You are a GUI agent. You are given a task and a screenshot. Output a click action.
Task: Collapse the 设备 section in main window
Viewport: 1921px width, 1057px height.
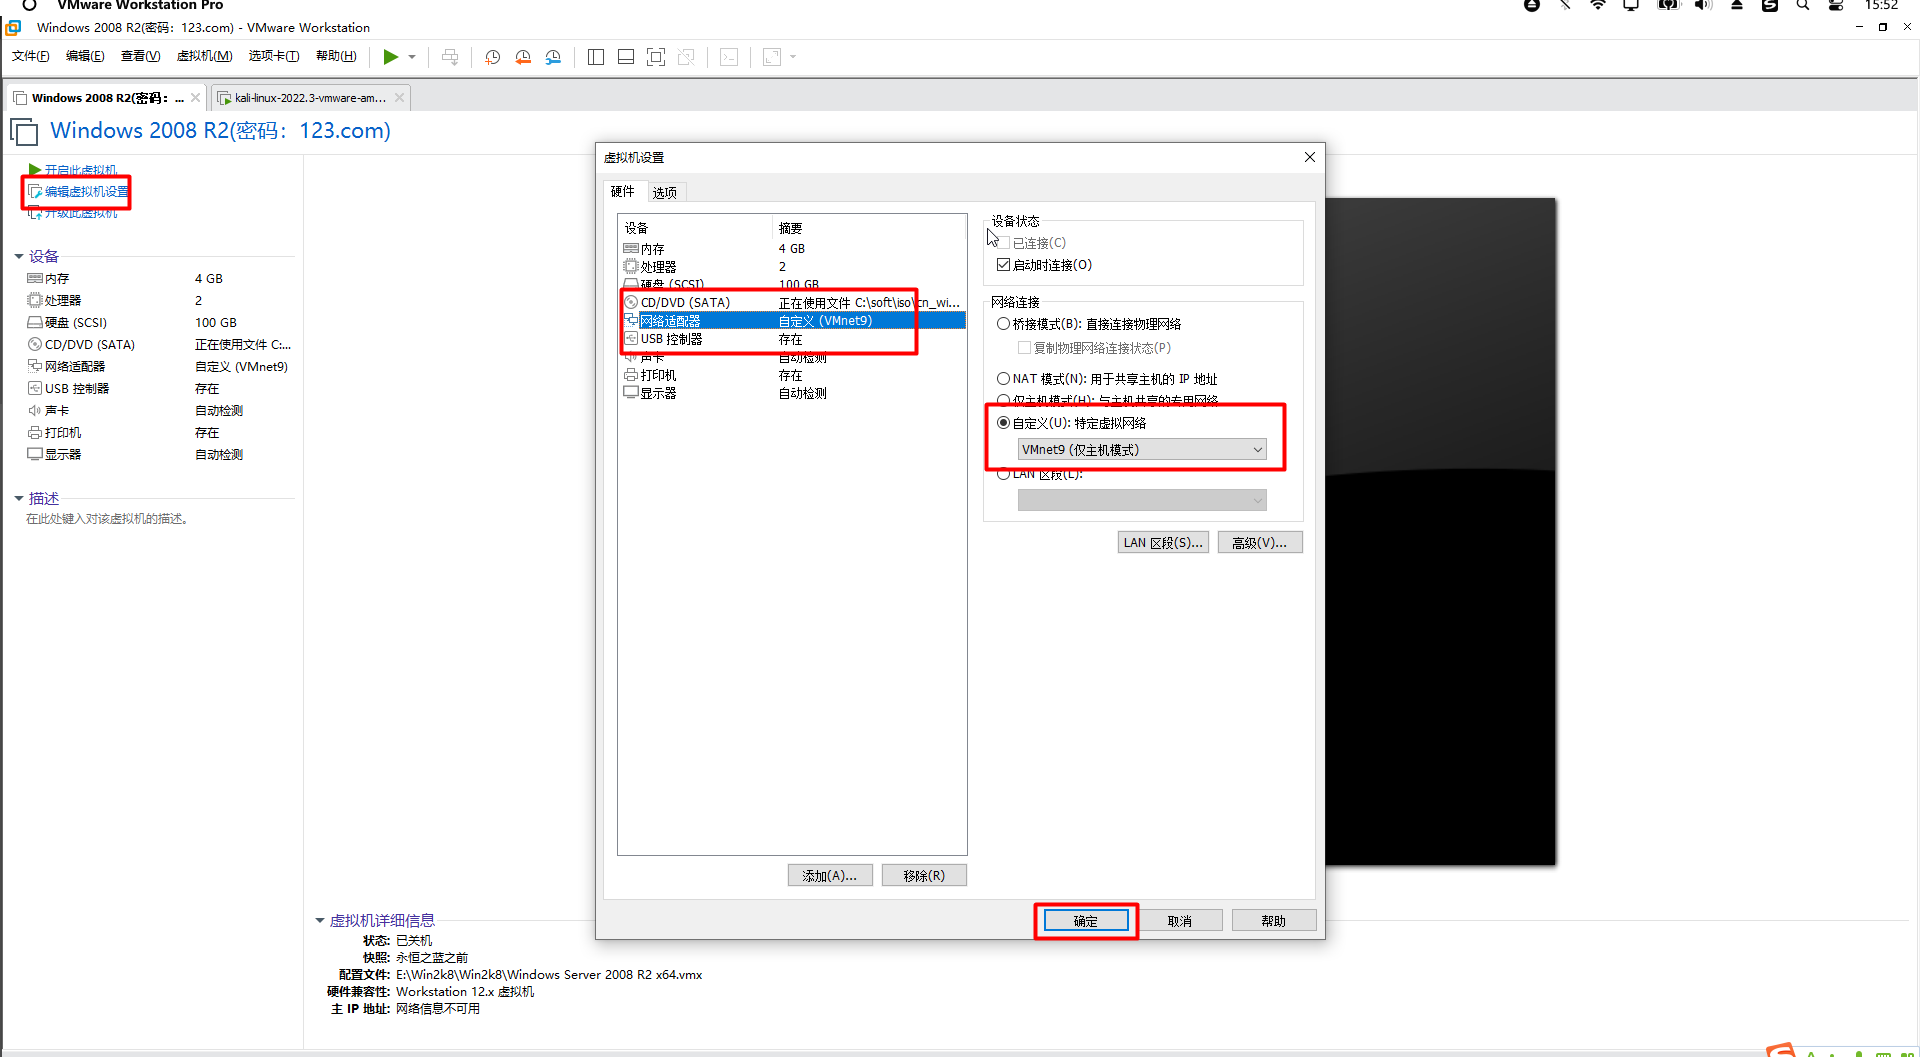click(x=19, y=257)
